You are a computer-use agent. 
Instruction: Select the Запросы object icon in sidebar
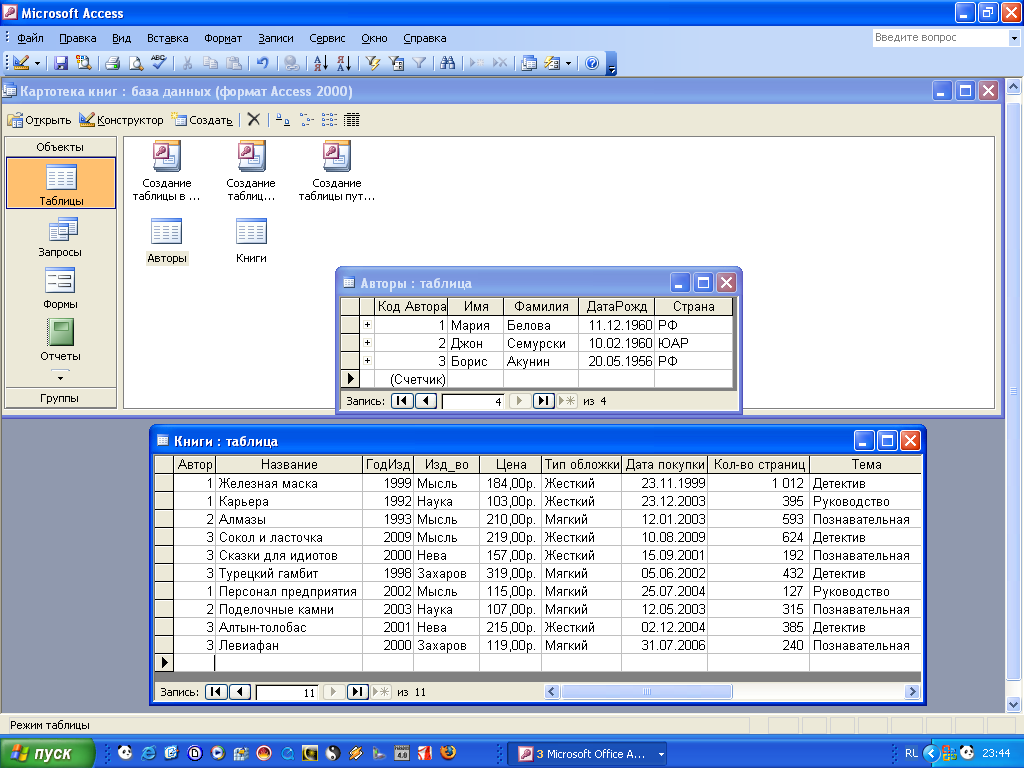60,231
